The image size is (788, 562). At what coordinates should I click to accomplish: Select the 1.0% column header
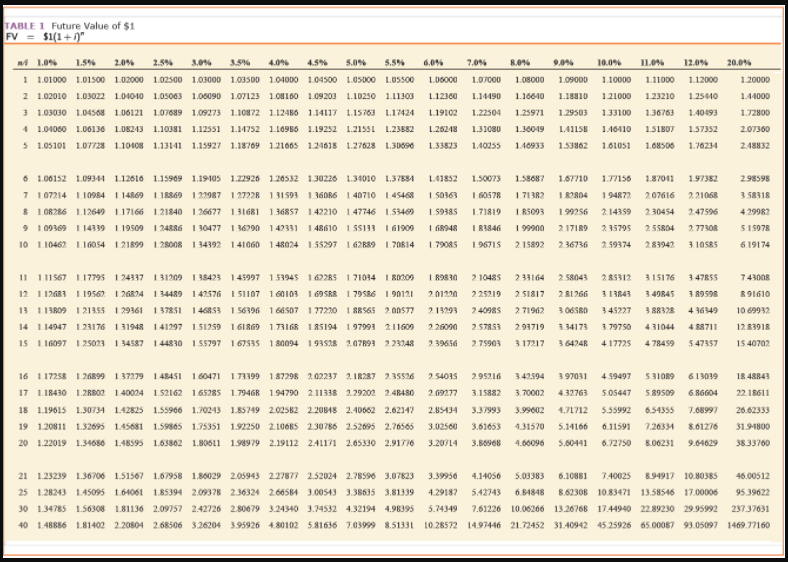pyautogui.click(x=47, y=63)
